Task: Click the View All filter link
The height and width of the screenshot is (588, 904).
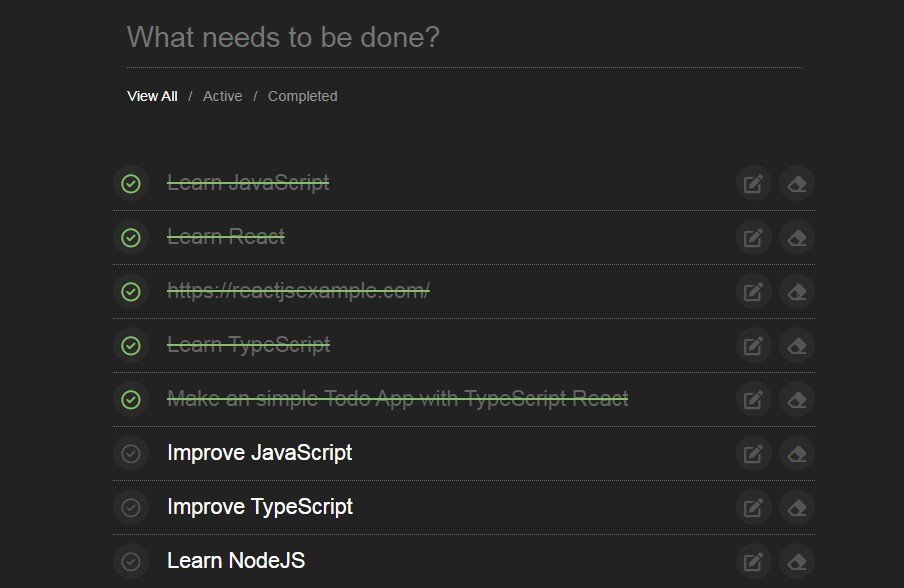Action: coord(151,96)
